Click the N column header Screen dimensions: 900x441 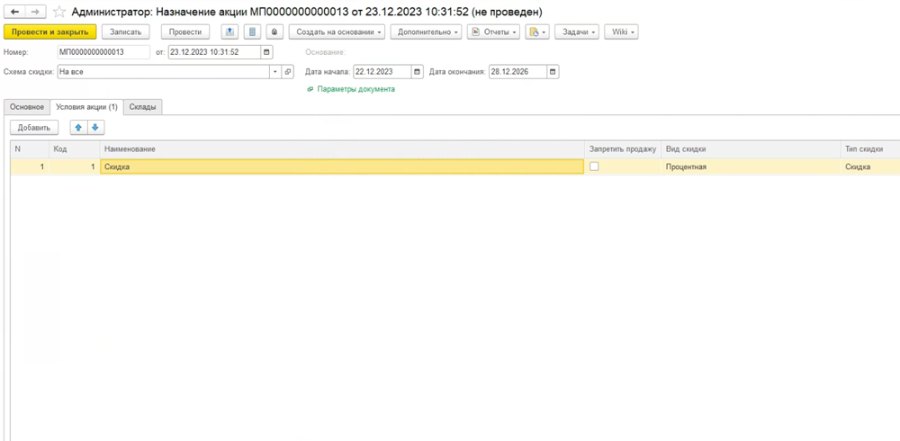click(30, 149)
